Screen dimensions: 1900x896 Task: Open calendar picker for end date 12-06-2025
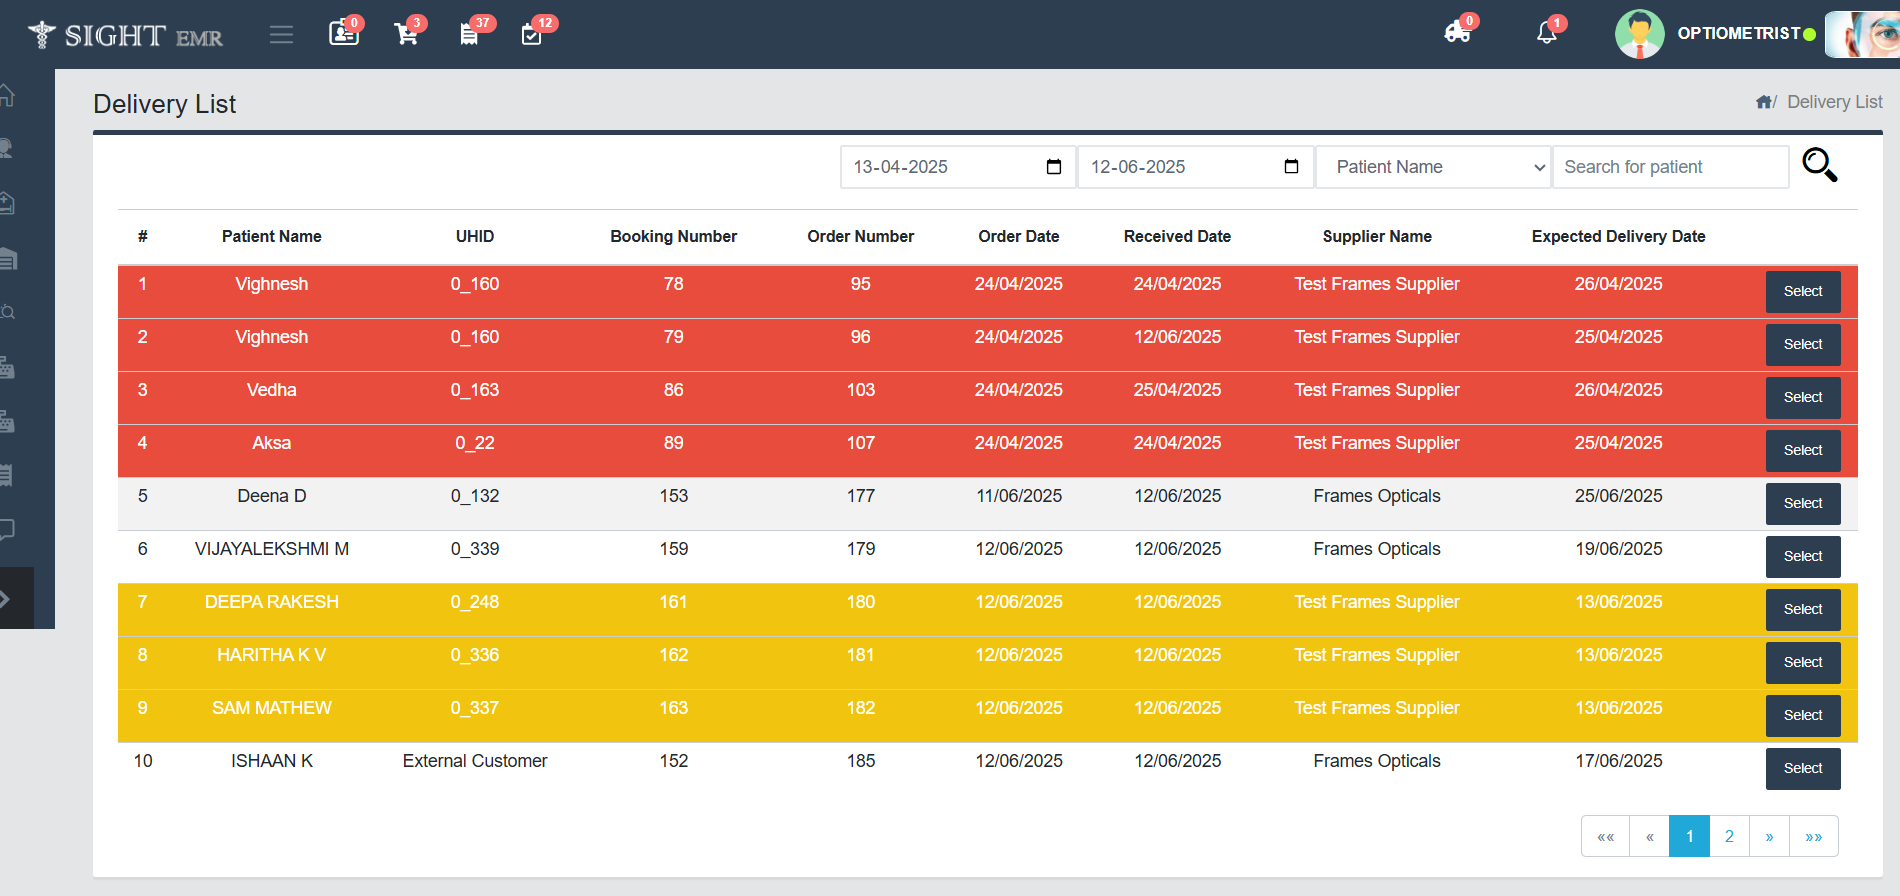(x=1291, y=167)
